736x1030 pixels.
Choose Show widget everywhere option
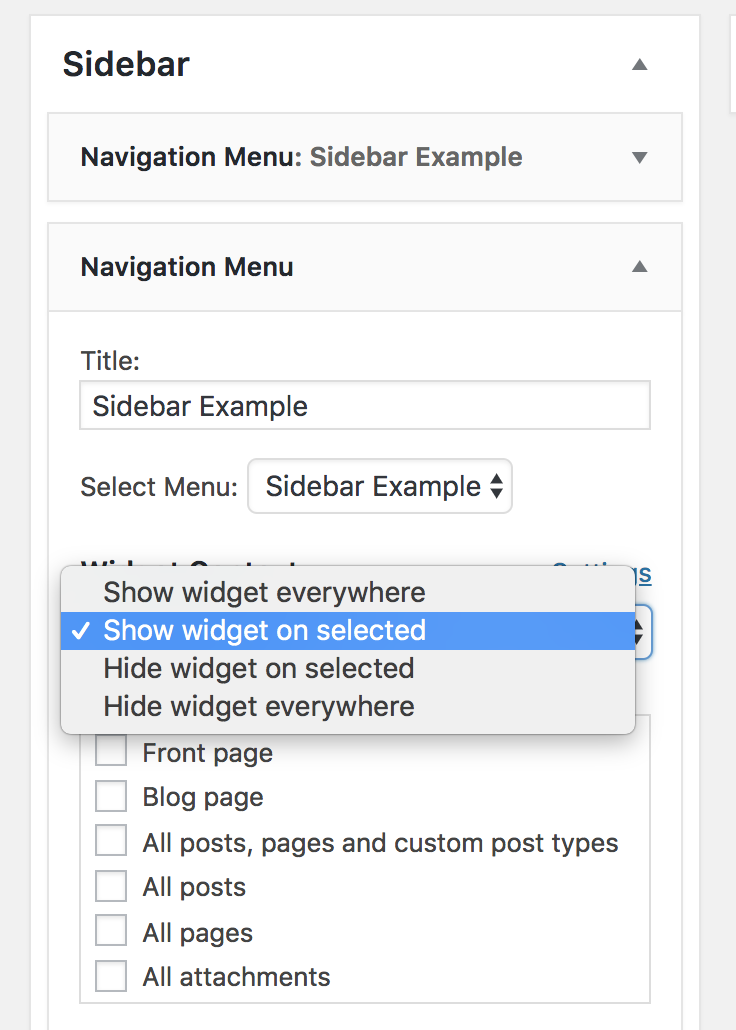coord(348,593)
